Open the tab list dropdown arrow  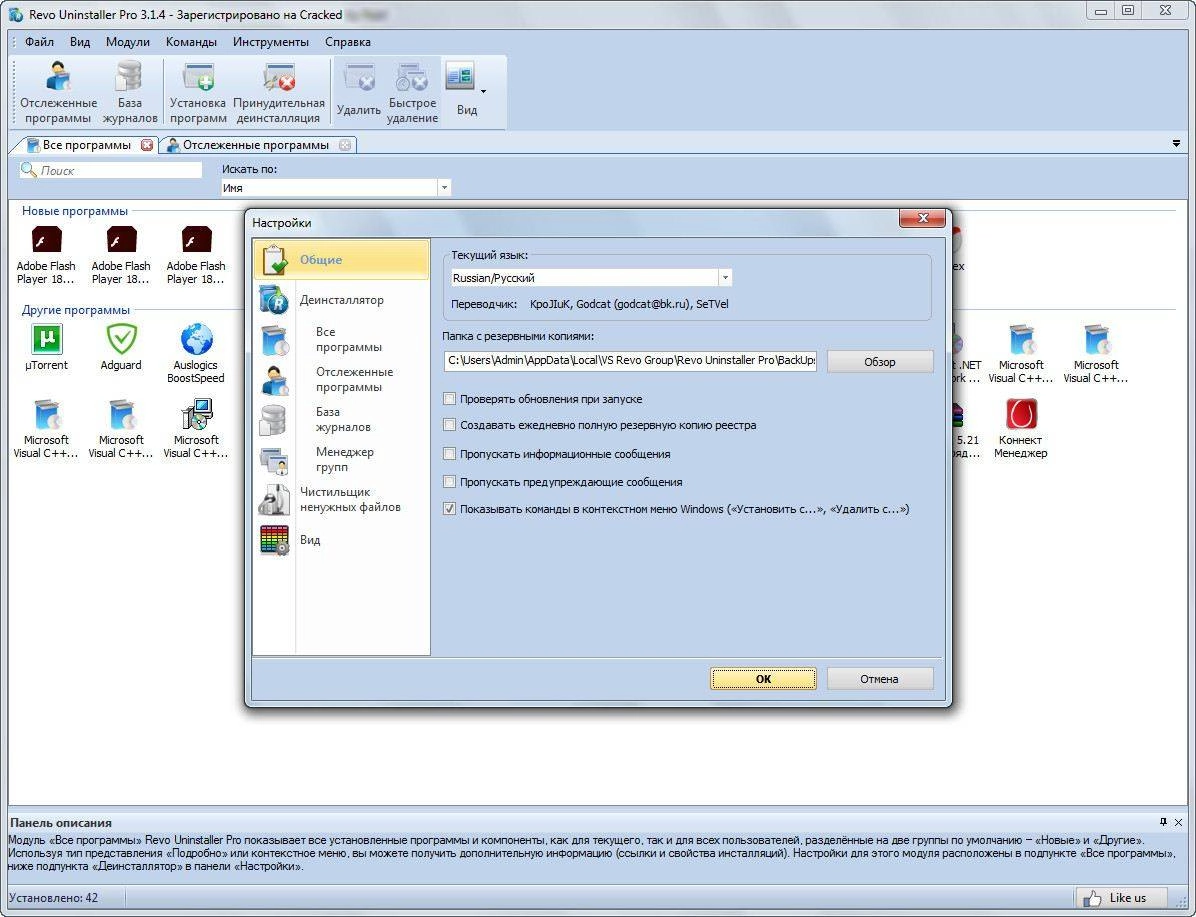point(1176,143)
